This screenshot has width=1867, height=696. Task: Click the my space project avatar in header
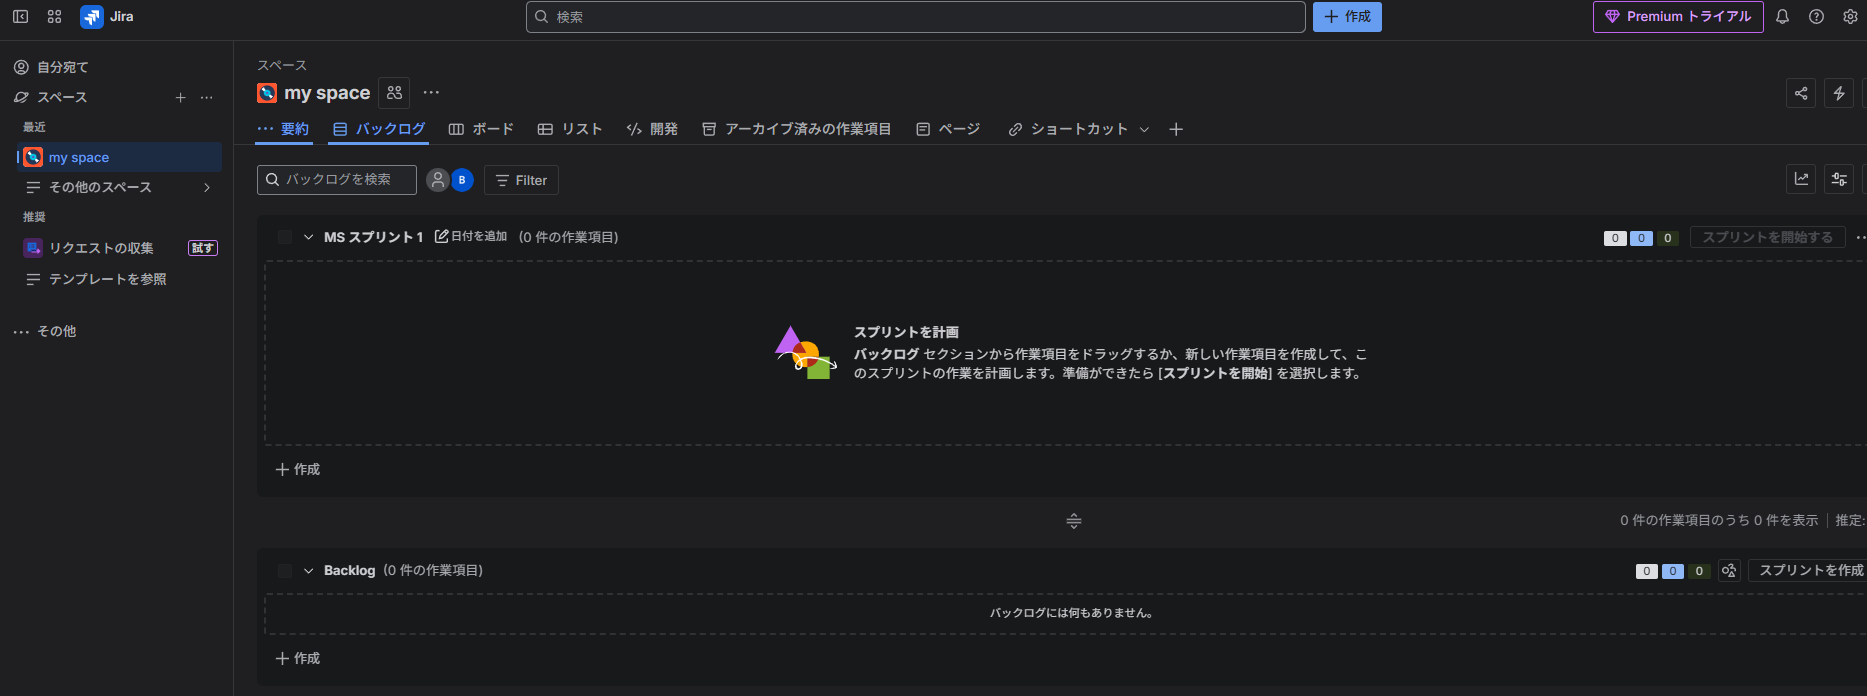coord(267,93)
